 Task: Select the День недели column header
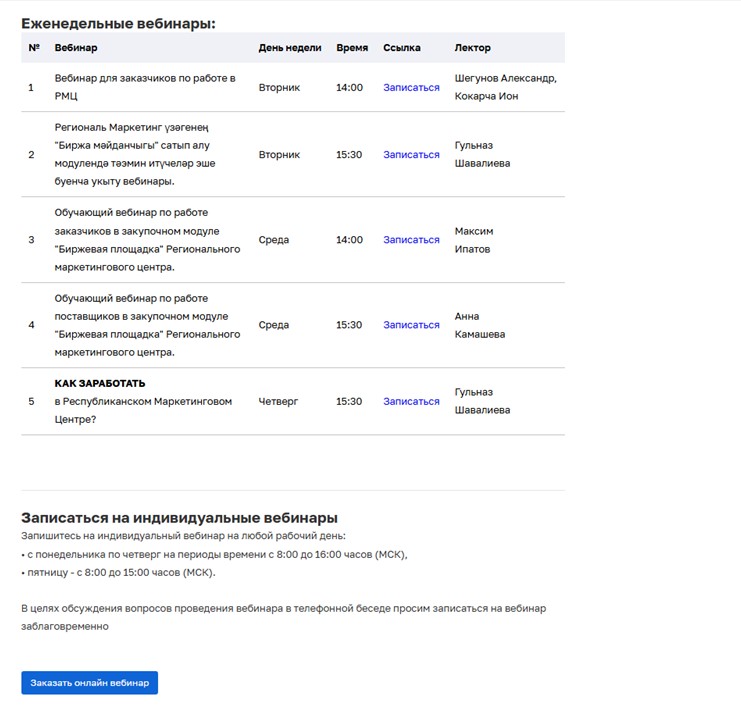click(290, 48)
